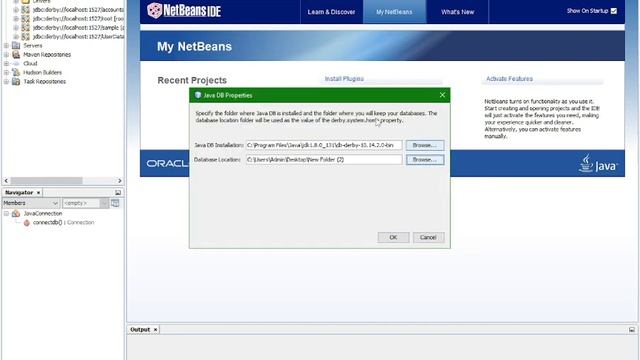Click the Database Location path field
This screenshot has width=640, height=360.
click(324, 160)
